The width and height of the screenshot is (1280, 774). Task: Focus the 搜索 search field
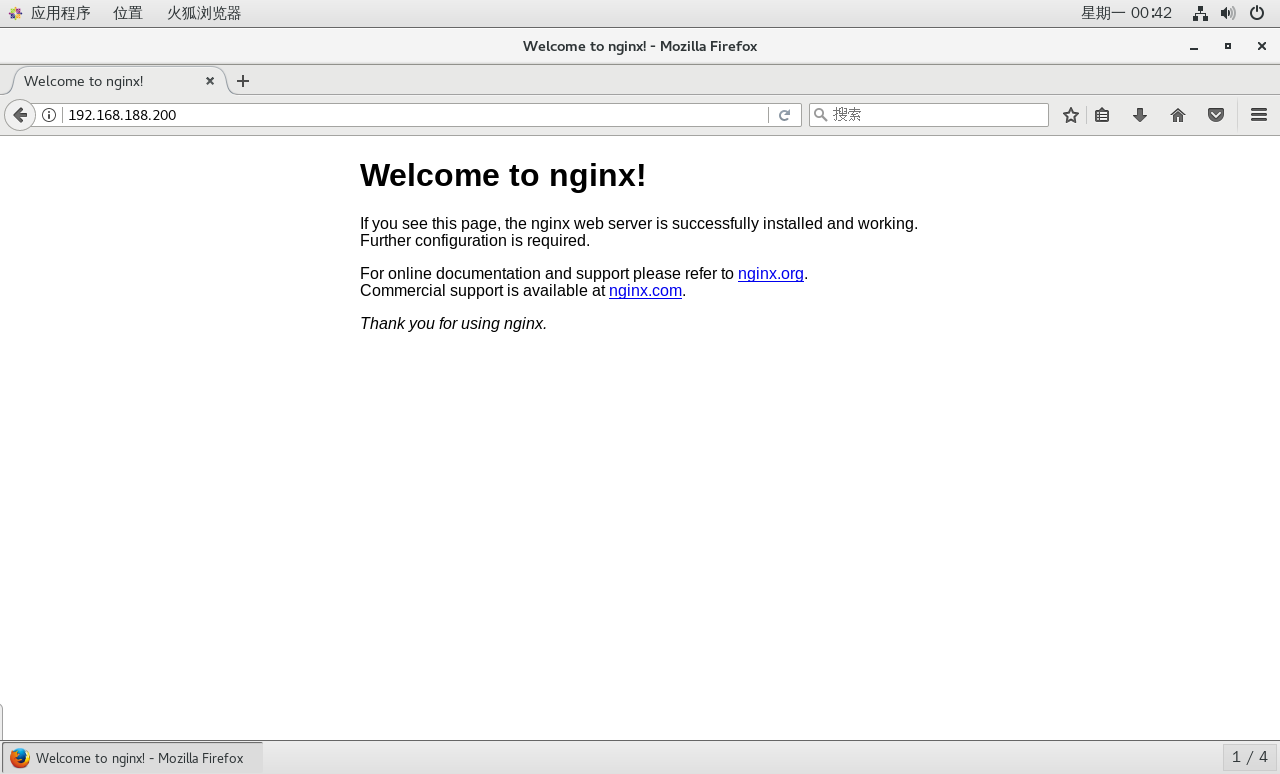(929, 115)
